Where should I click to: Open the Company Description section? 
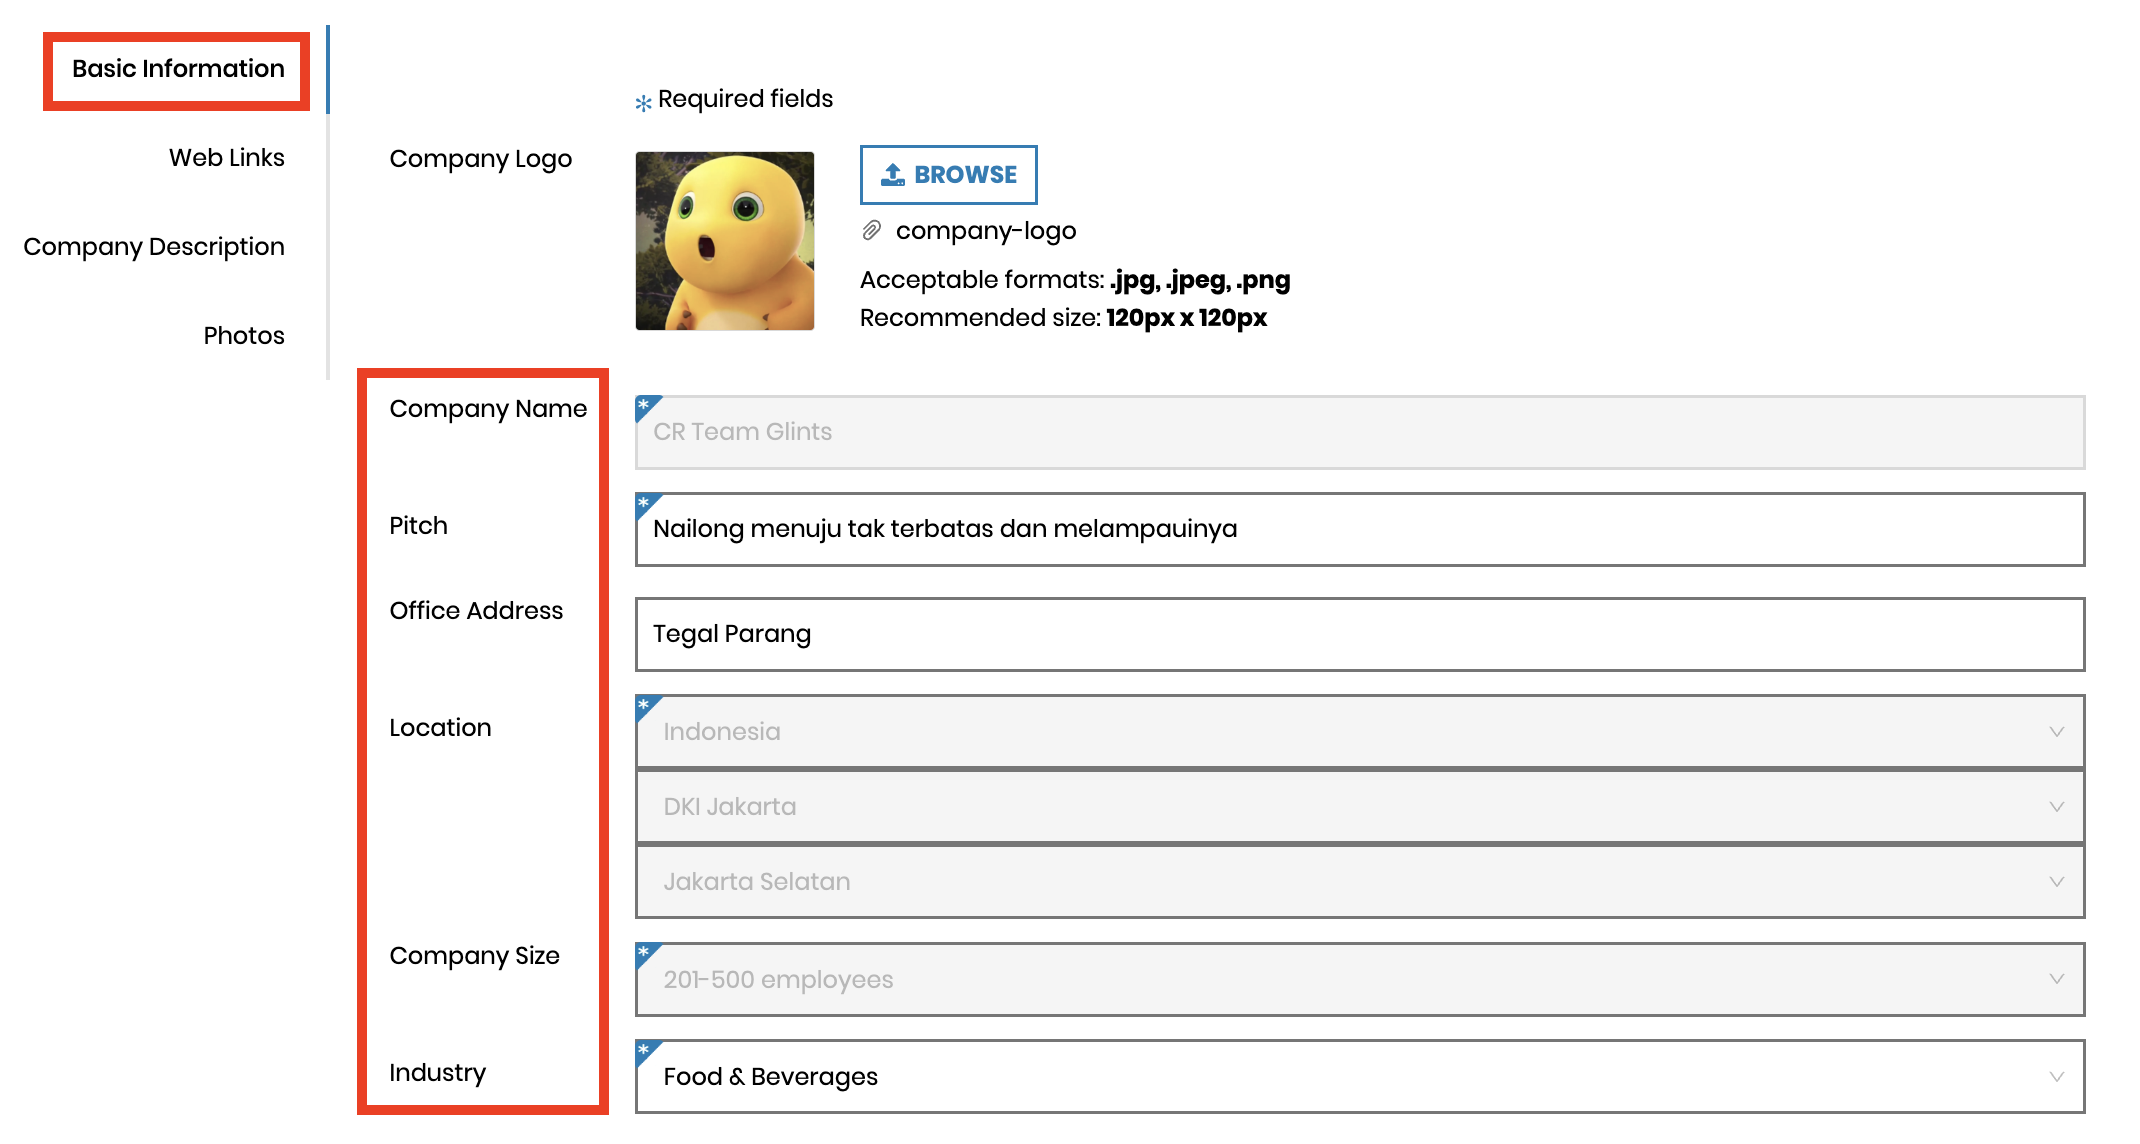tap(154, 246)
